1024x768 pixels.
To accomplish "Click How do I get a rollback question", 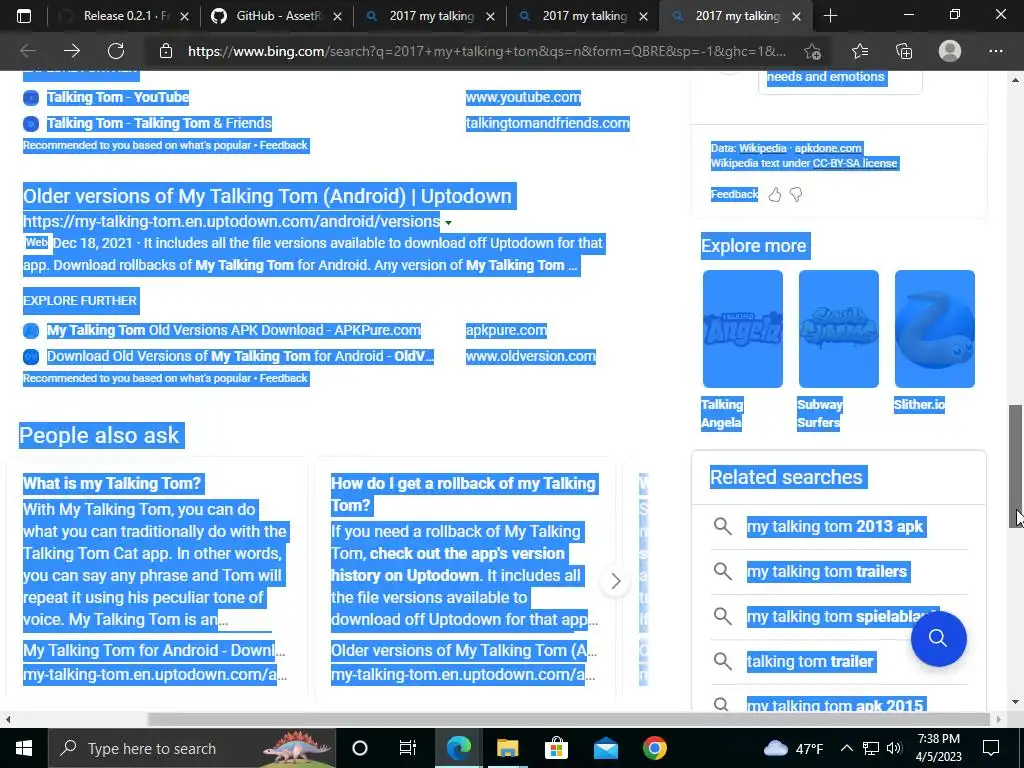I will tap(463, 494).
